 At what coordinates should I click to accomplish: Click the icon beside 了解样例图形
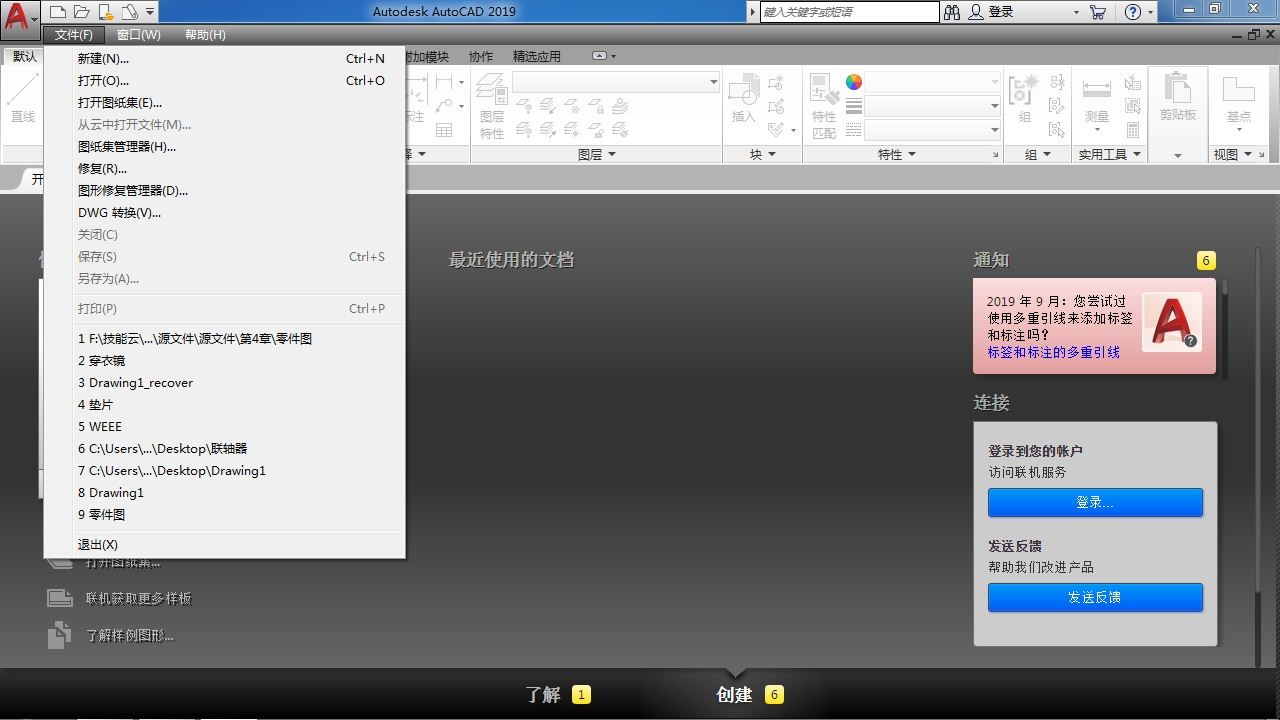point(60,635)
